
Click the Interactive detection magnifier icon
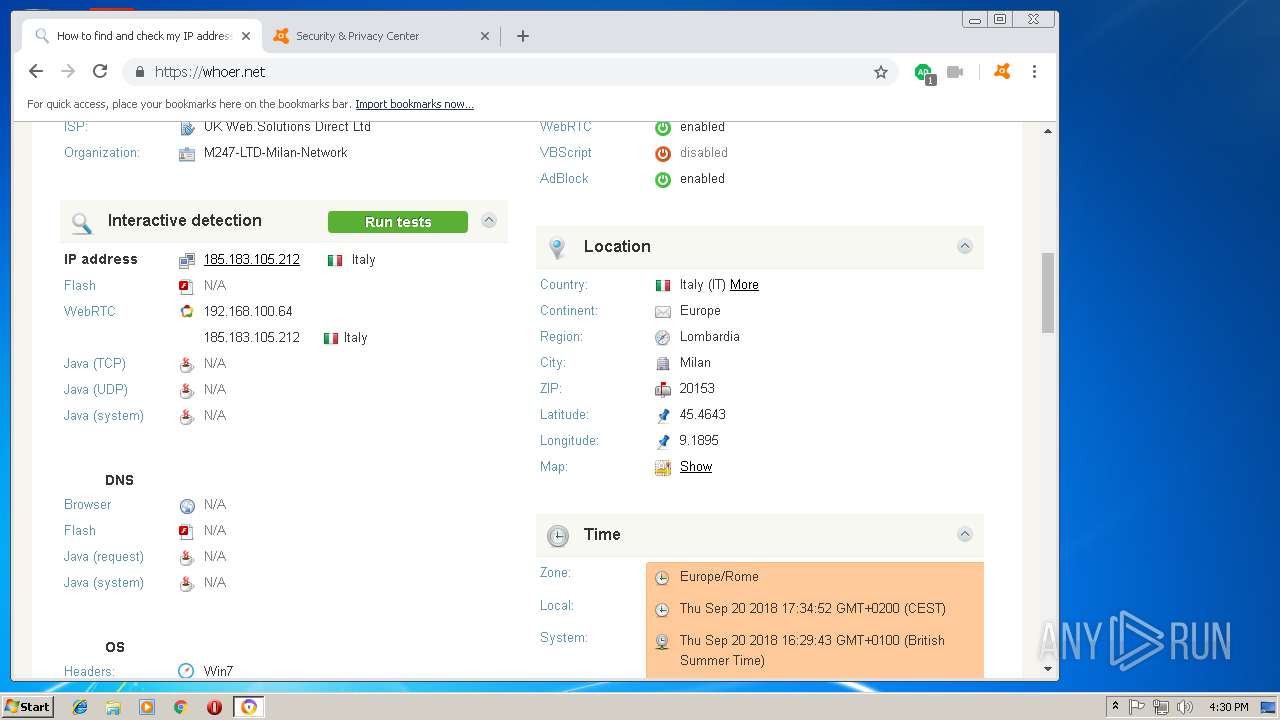pyautogui.click(x=82, y=222)
